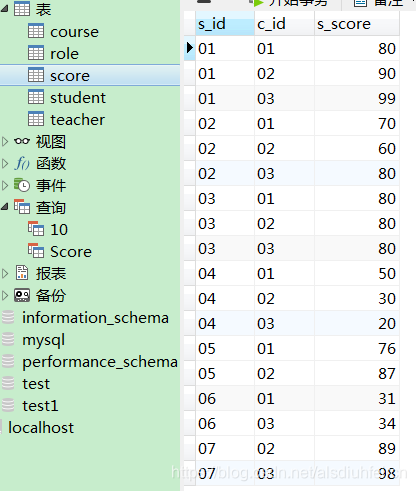The height and width of the screenshot is (491, 416).
Task: Collapse the 表 tables node
Action: tap(4, 9)
